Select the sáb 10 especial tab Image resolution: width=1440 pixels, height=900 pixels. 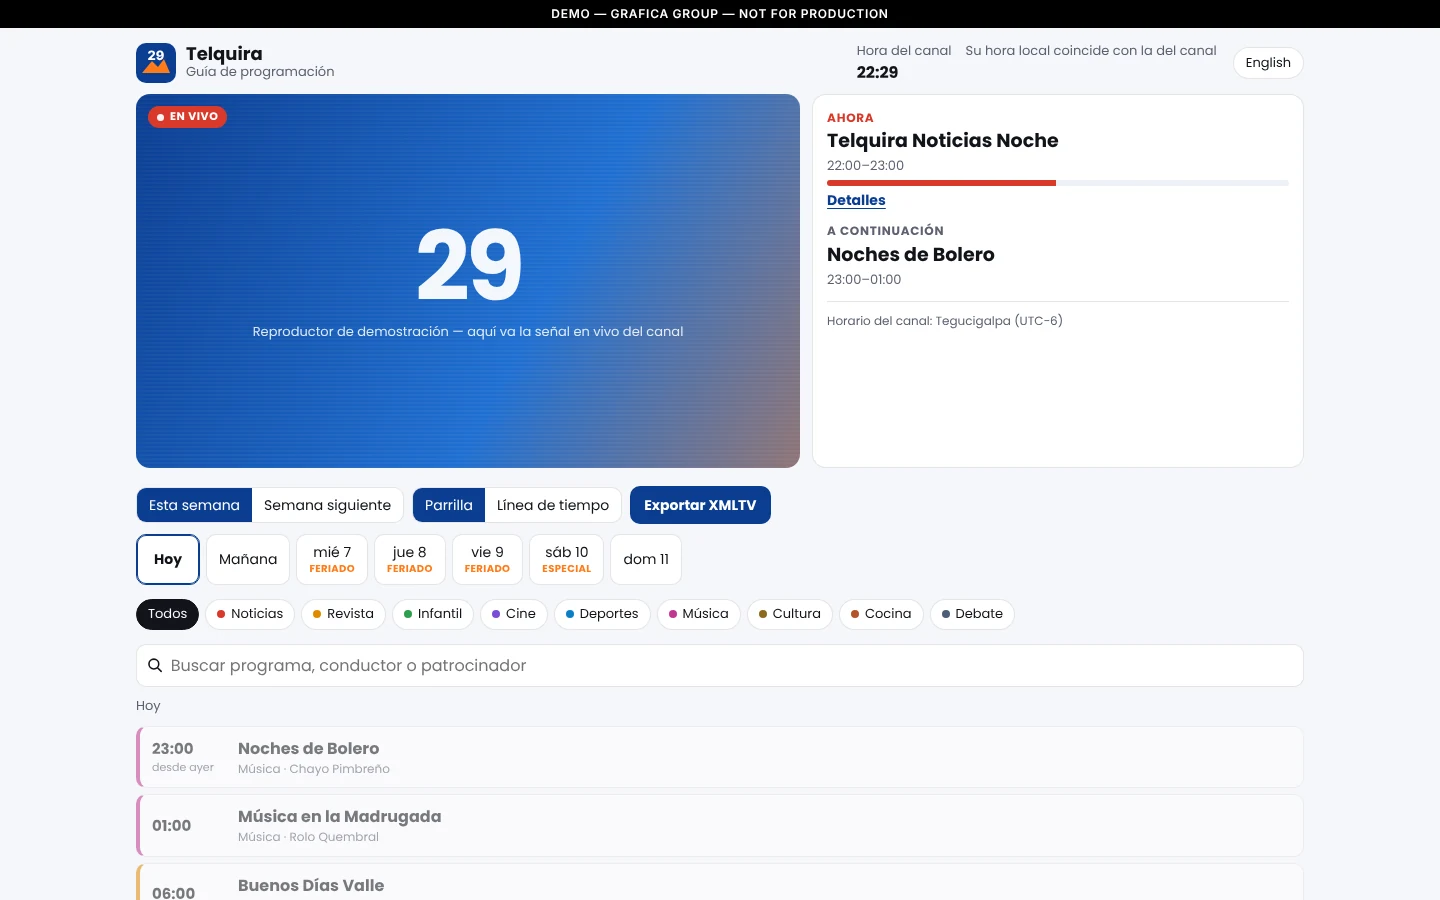567,559
